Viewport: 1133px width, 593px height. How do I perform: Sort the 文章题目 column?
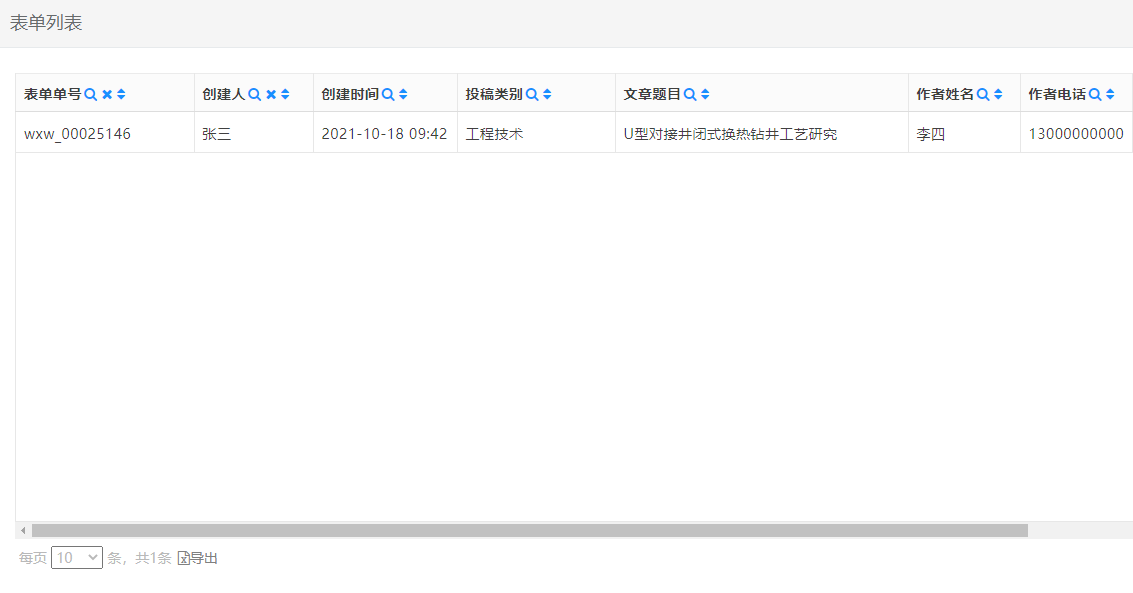click(705, 94)
